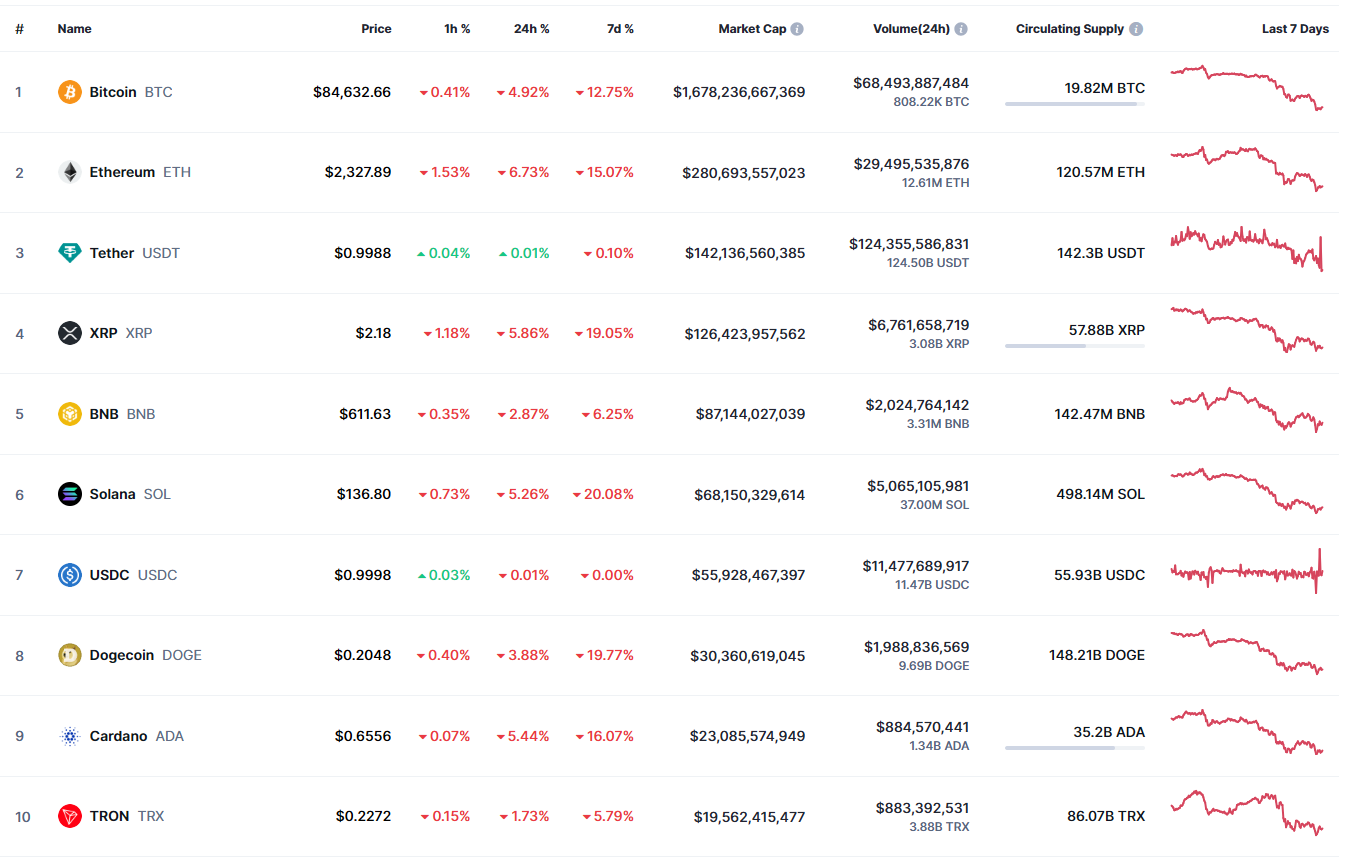Click the Bitcoin coin logo icon
The height and width of the screenshot is (864, 1351).
[x=70, y=92]
